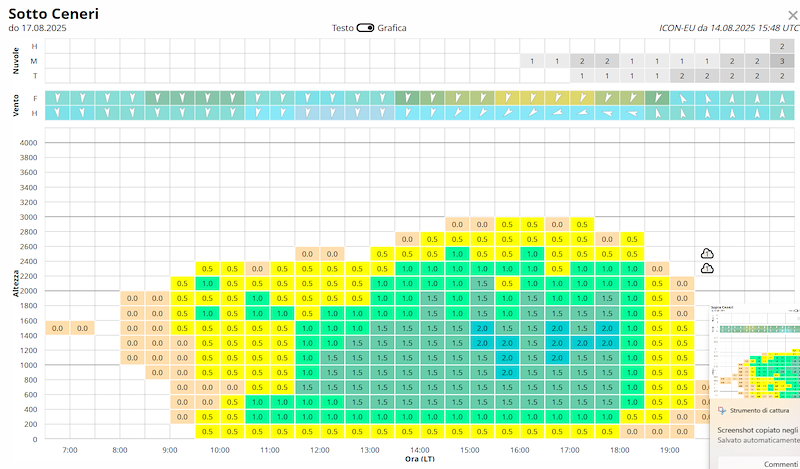Select the H wind arrow at 16:00

click(507, 113)
